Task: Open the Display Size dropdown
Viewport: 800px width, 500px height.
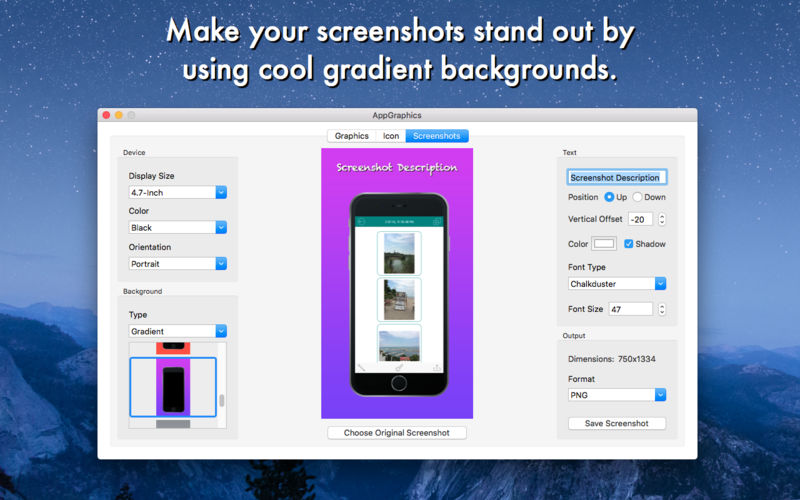Action: coord(178,192)
